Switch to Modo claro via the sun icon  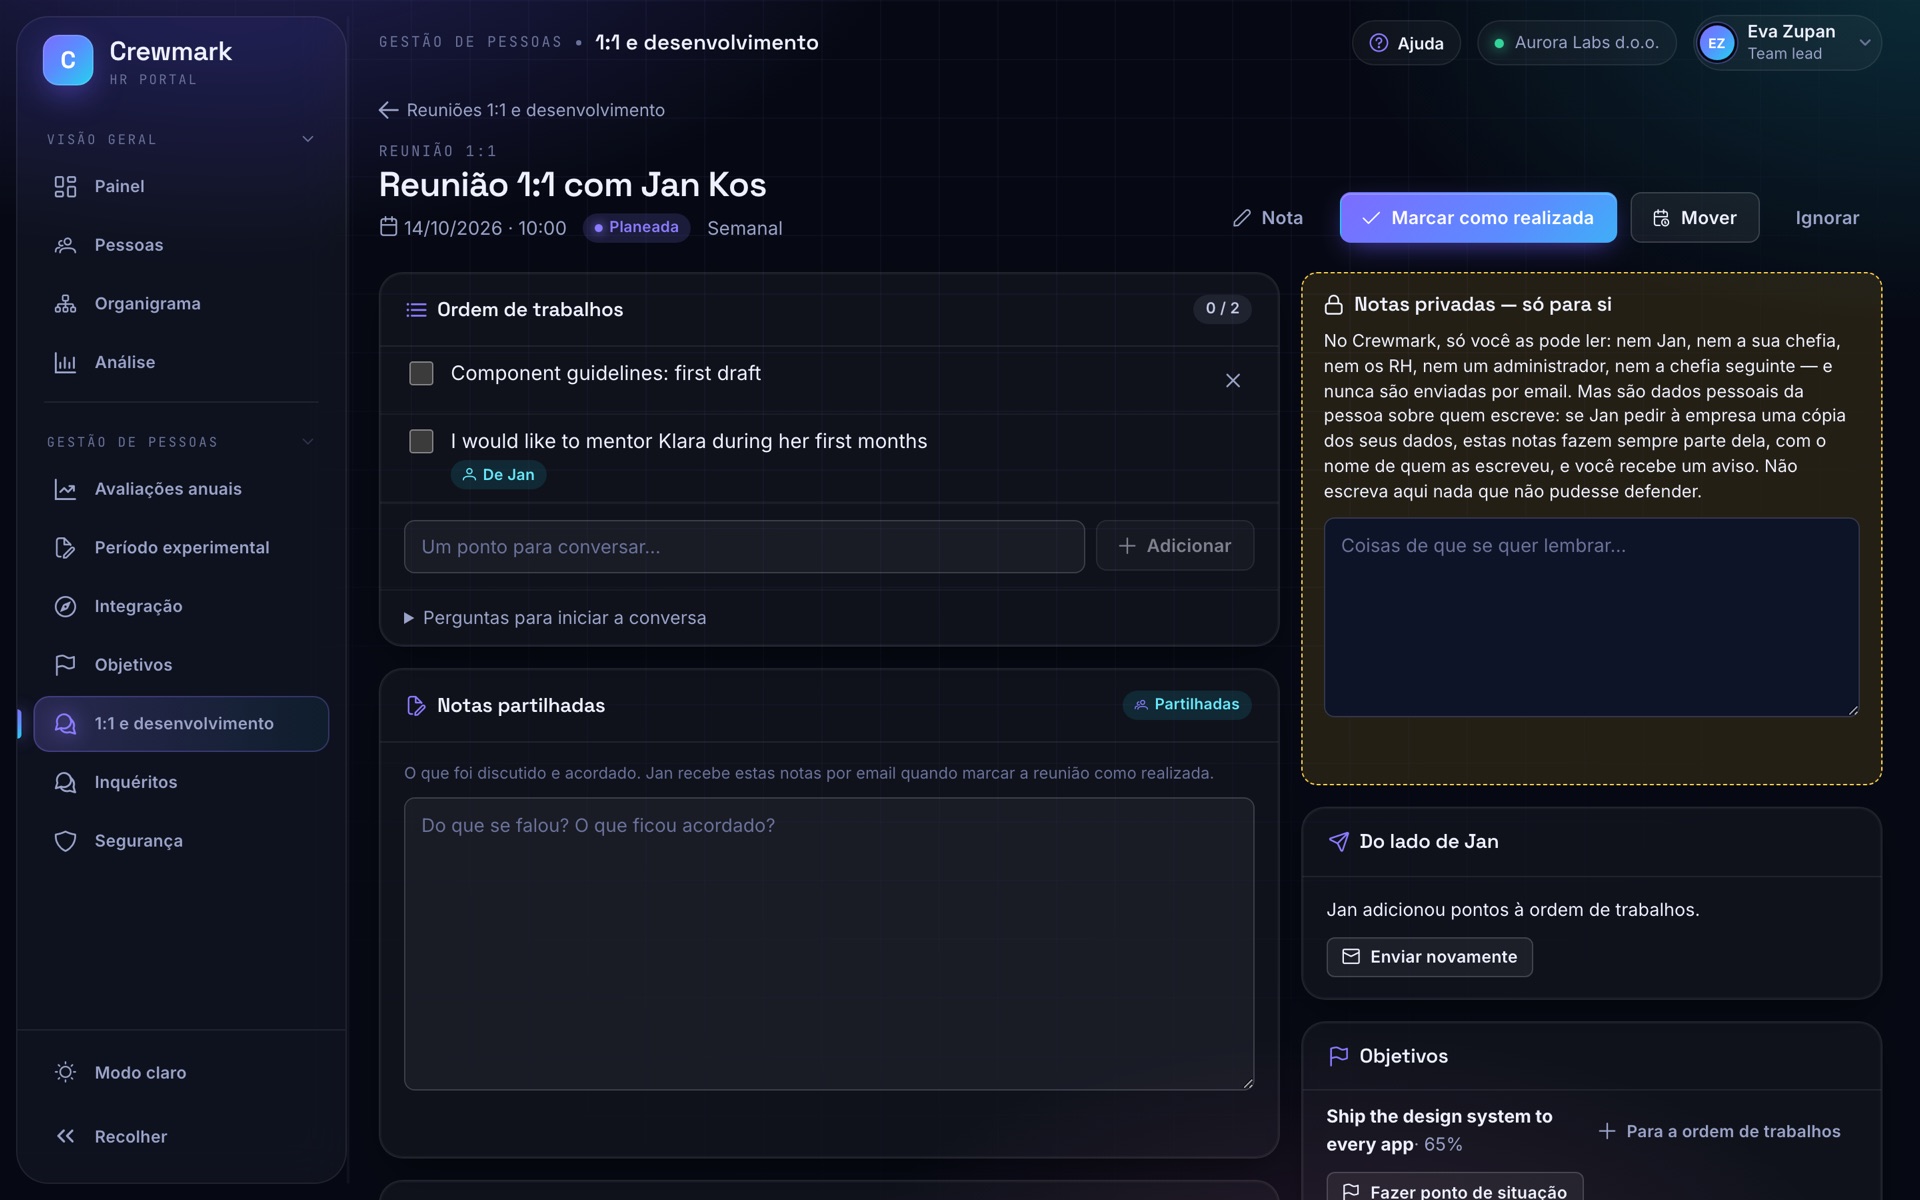[65, 1072]
